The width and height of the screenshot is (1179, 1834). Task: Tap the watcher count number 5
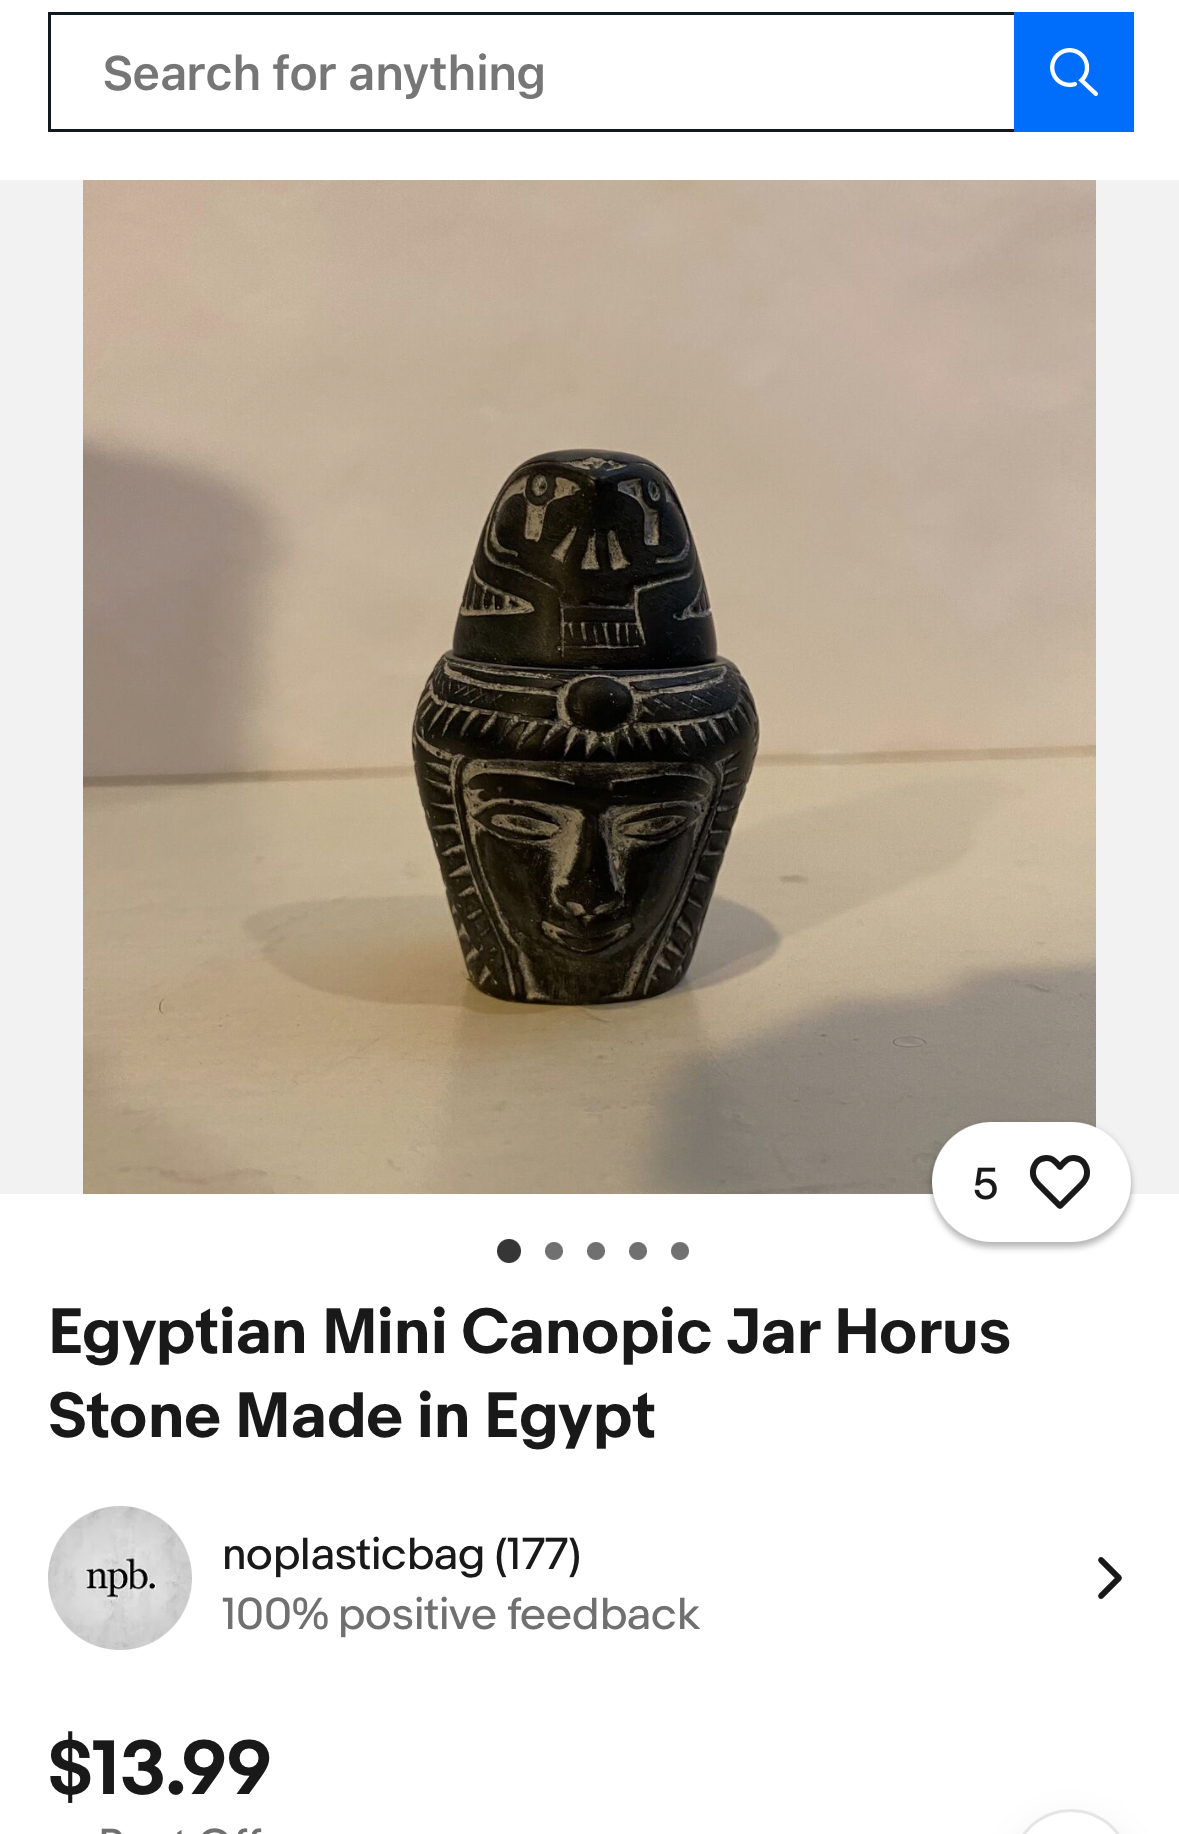click(x=985, y=1183)
